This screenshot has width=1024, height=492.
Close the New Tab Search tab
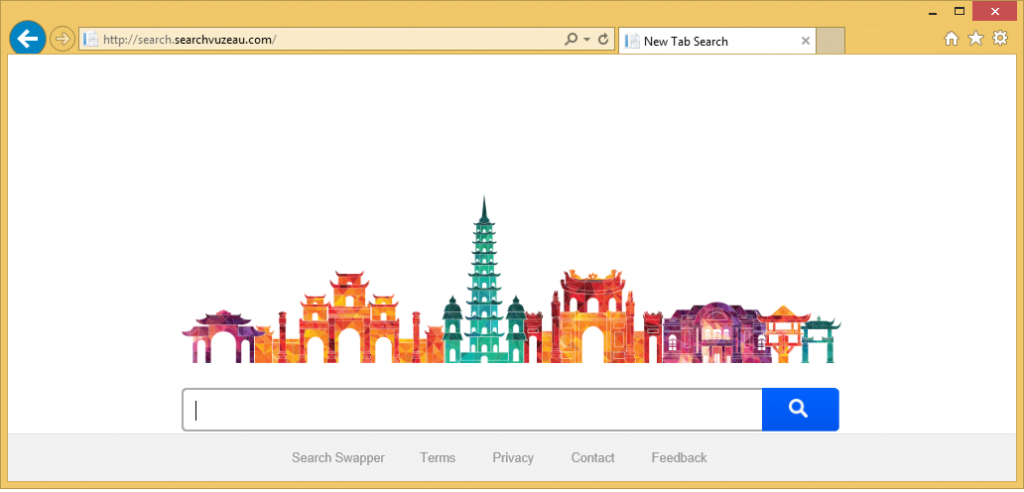(x=805, y=41)
